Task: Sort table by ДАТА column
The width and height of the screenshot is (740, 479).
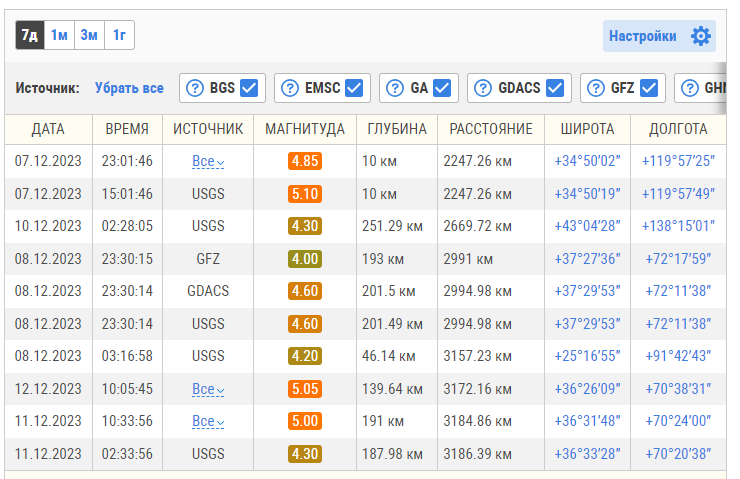Action: [x=48, y=129]
